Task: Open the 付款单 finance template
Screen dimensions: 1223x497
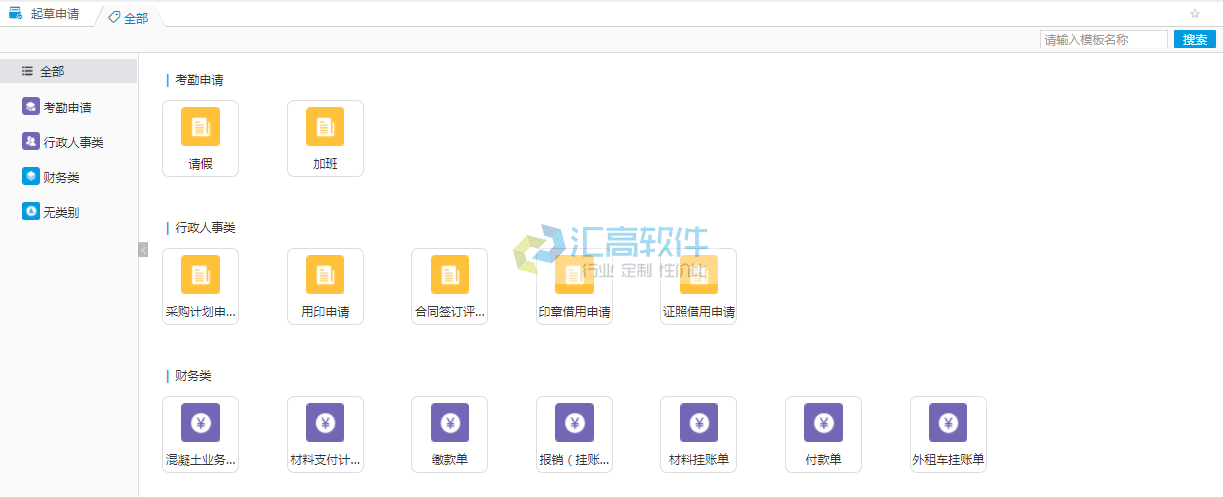Action: pyautogui.click(x=823, y=434)
